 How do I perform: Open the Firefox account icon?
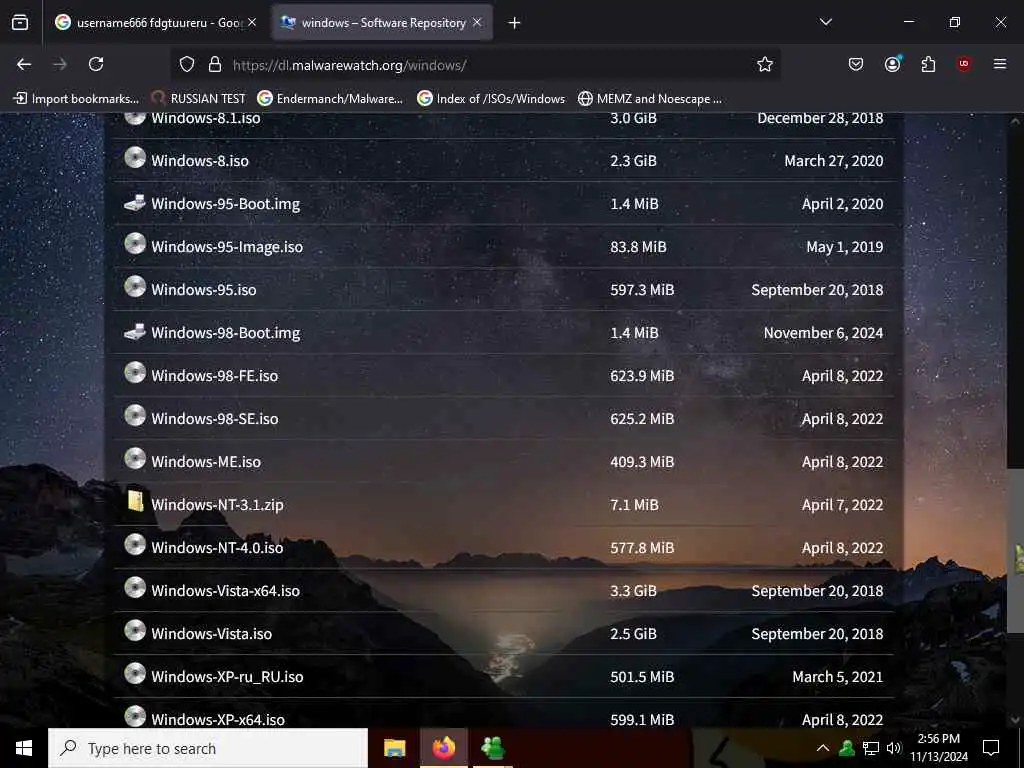point(892,64)
